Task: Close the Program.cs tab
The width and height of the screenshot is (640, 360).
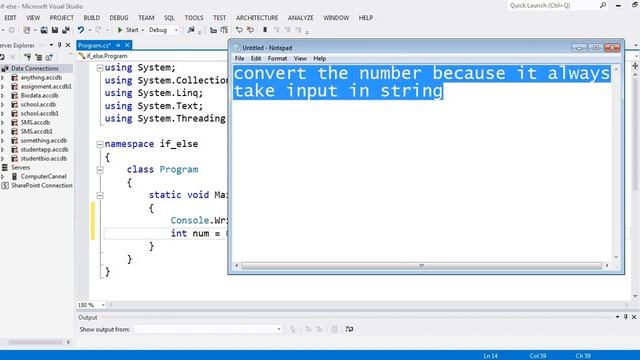Action: 127,45
